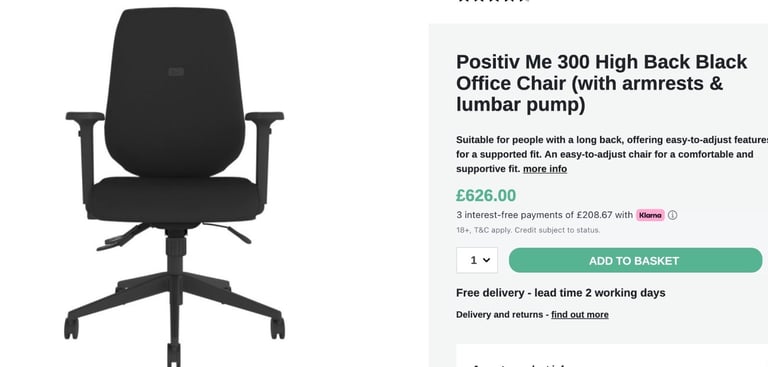Follow the 'find out more' delivery link
768x367 pixels.
point(580,315)
